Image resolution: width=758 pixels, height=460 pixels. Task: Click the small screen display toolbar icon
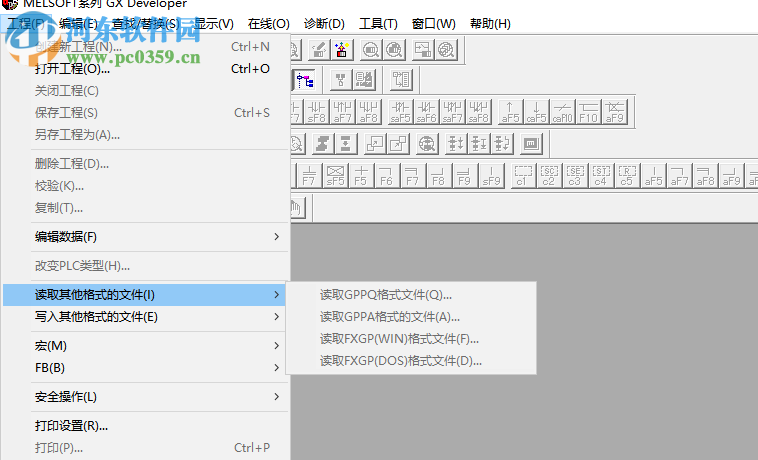(531, 144)
